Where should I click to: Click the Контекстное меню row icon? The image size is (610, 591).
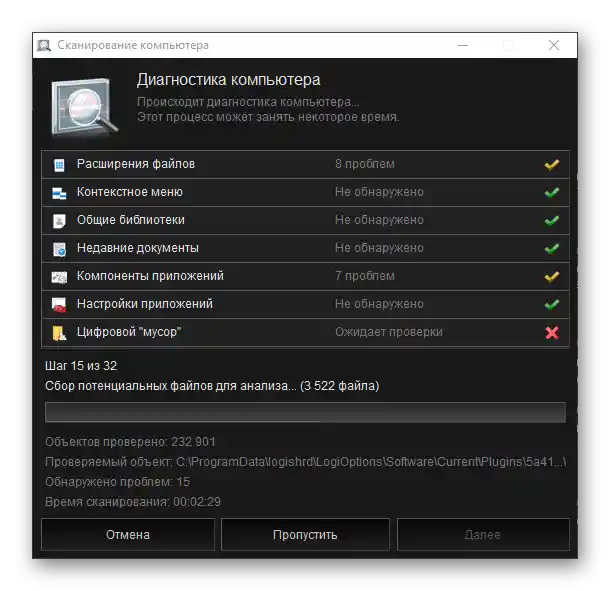59,193
